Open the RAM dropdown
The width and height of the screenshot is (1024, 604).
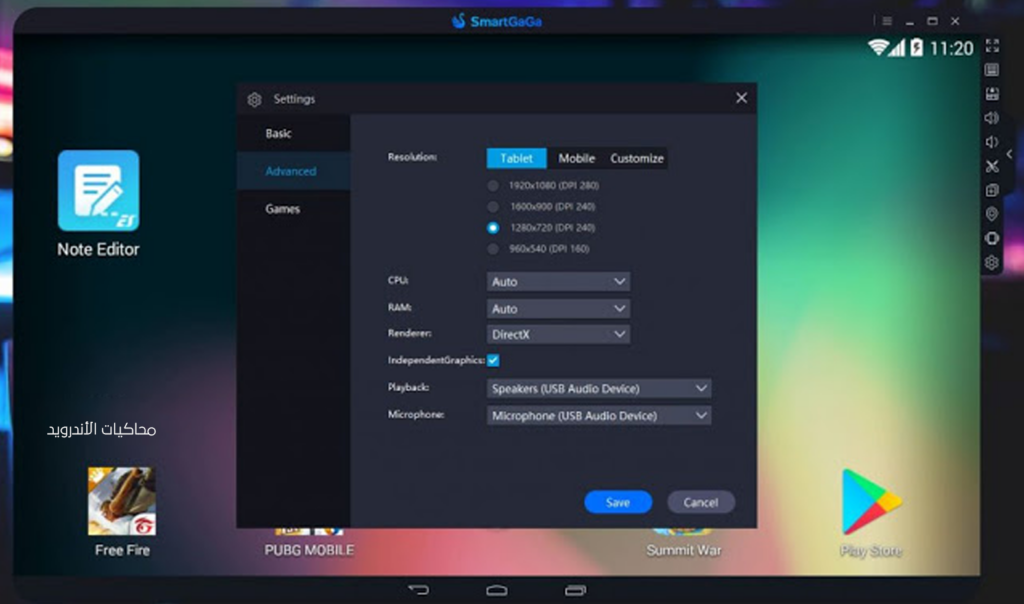[x=558, y=308]
